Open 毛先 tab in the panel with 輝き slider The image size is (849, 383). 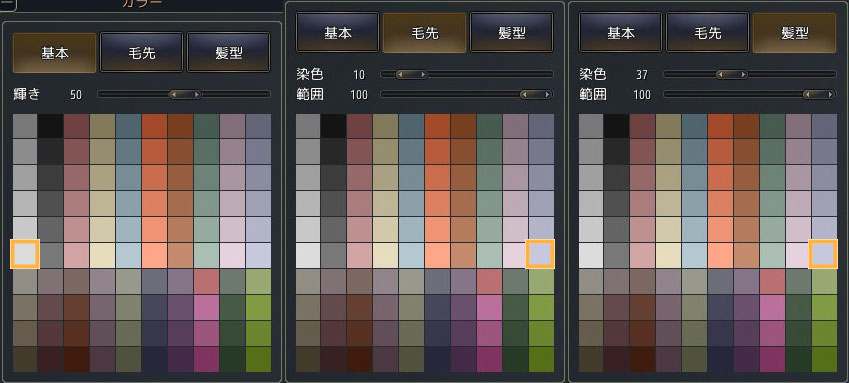click(141, 53)
